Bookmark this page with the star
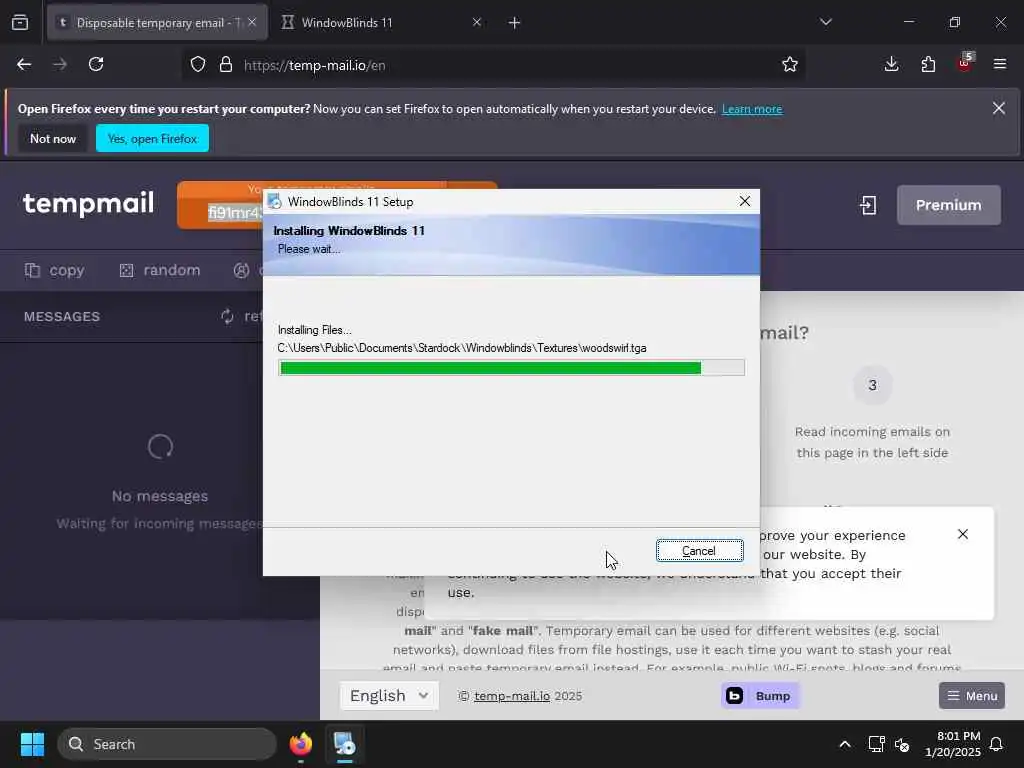The image size is (1024, 768). pyautogui.click(x=790, y=65)
